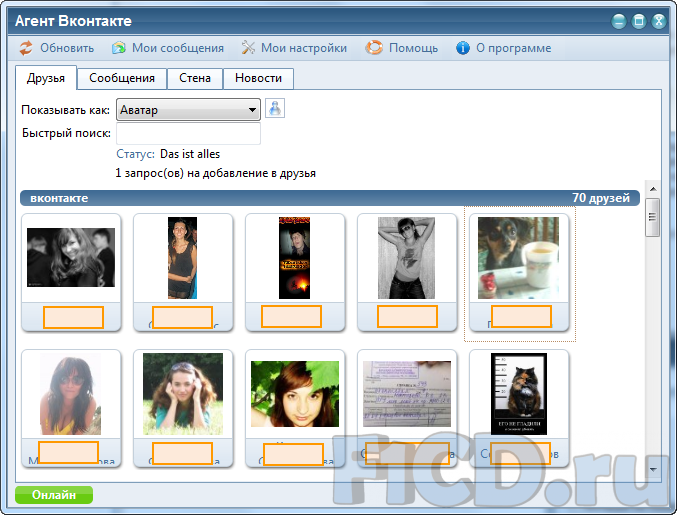Switch to the Сообщения tab
Image resolution: width=677 pixels, height=515 pixels.
pos(122,78)
